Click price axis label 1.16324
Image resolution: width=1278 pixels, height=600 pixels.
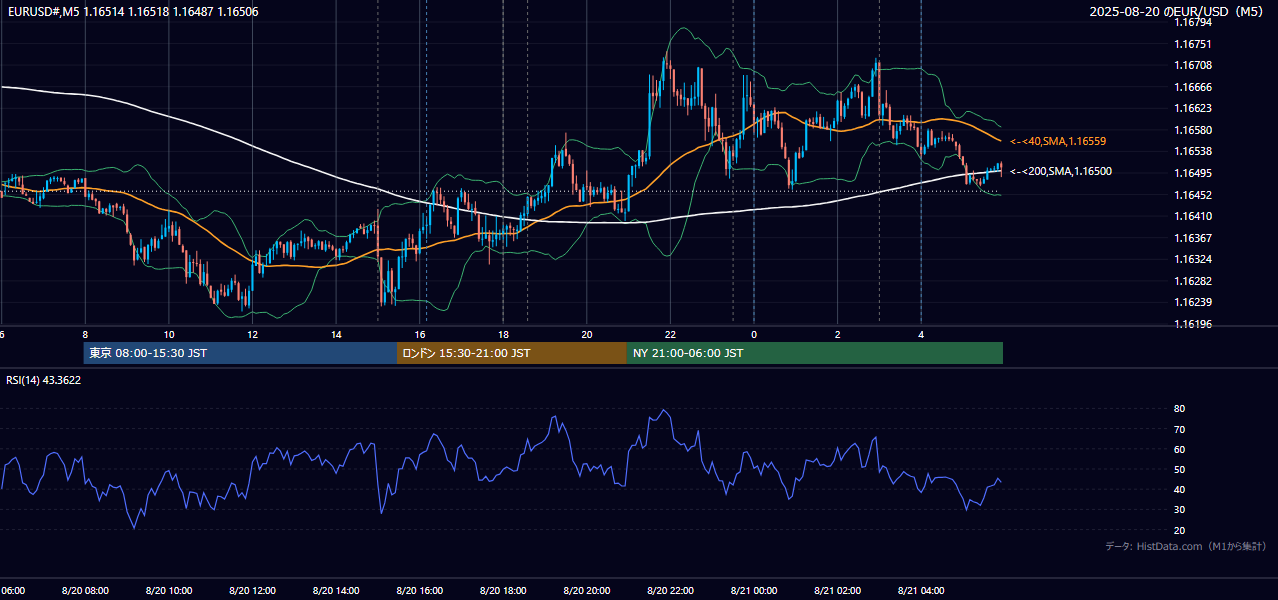click(1194, 259)
